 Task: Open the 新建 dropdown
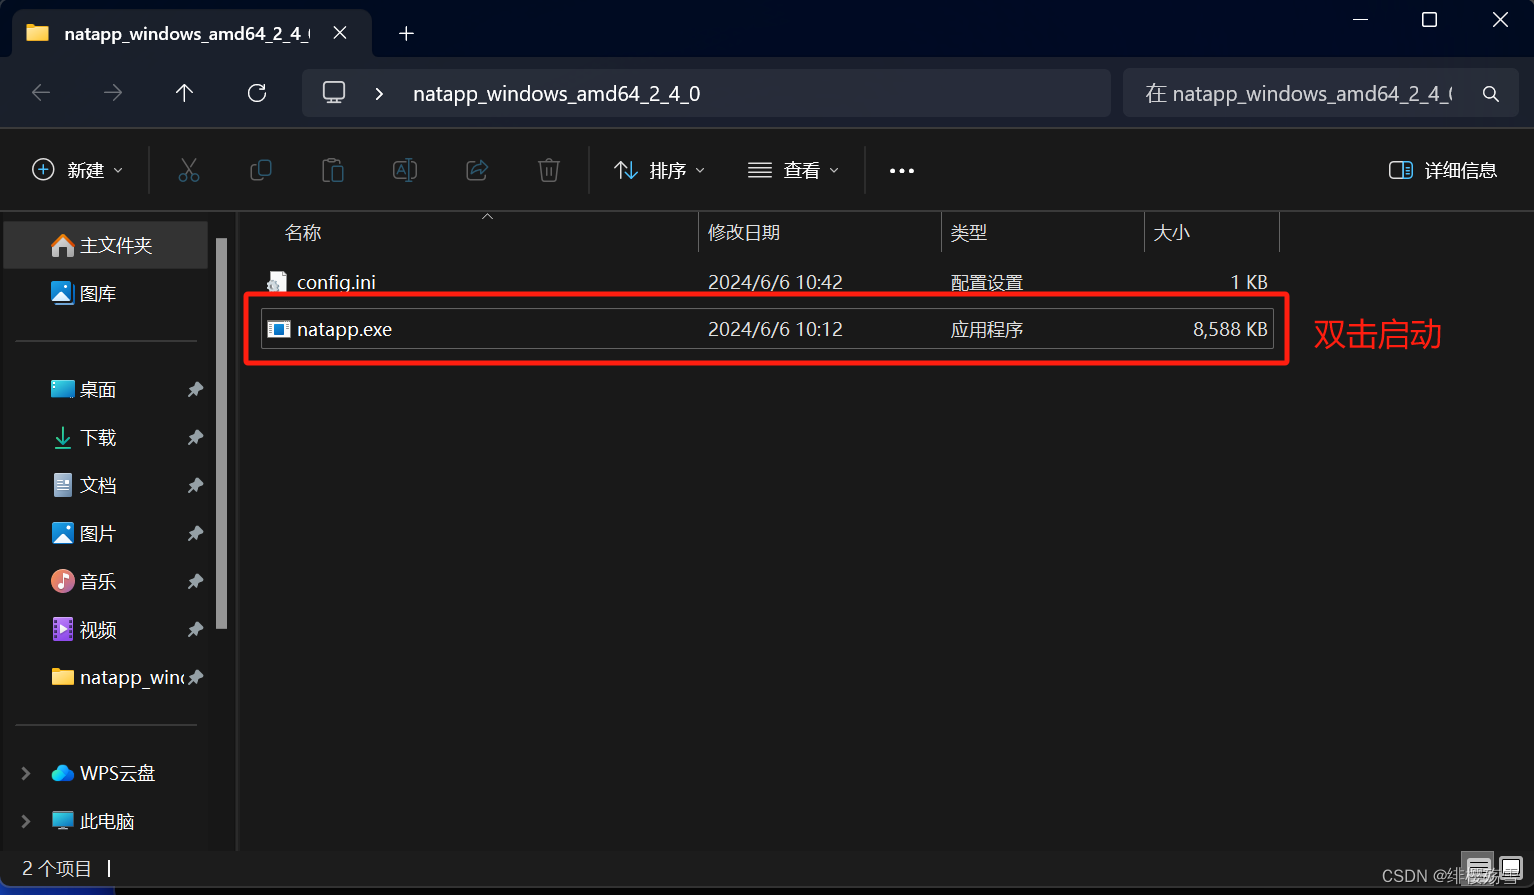tap(78, 170)
